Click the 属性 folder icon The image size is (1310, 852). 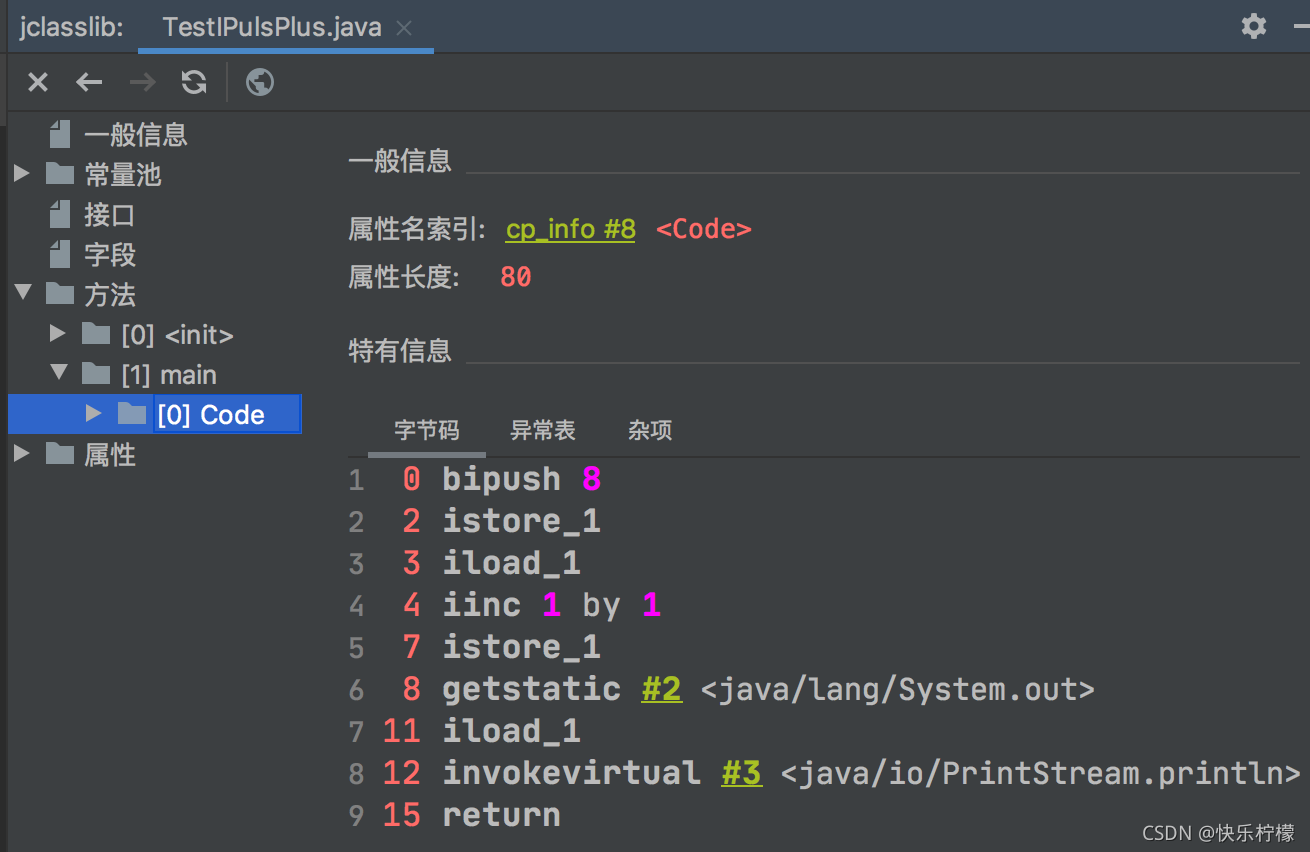[60, 454]
